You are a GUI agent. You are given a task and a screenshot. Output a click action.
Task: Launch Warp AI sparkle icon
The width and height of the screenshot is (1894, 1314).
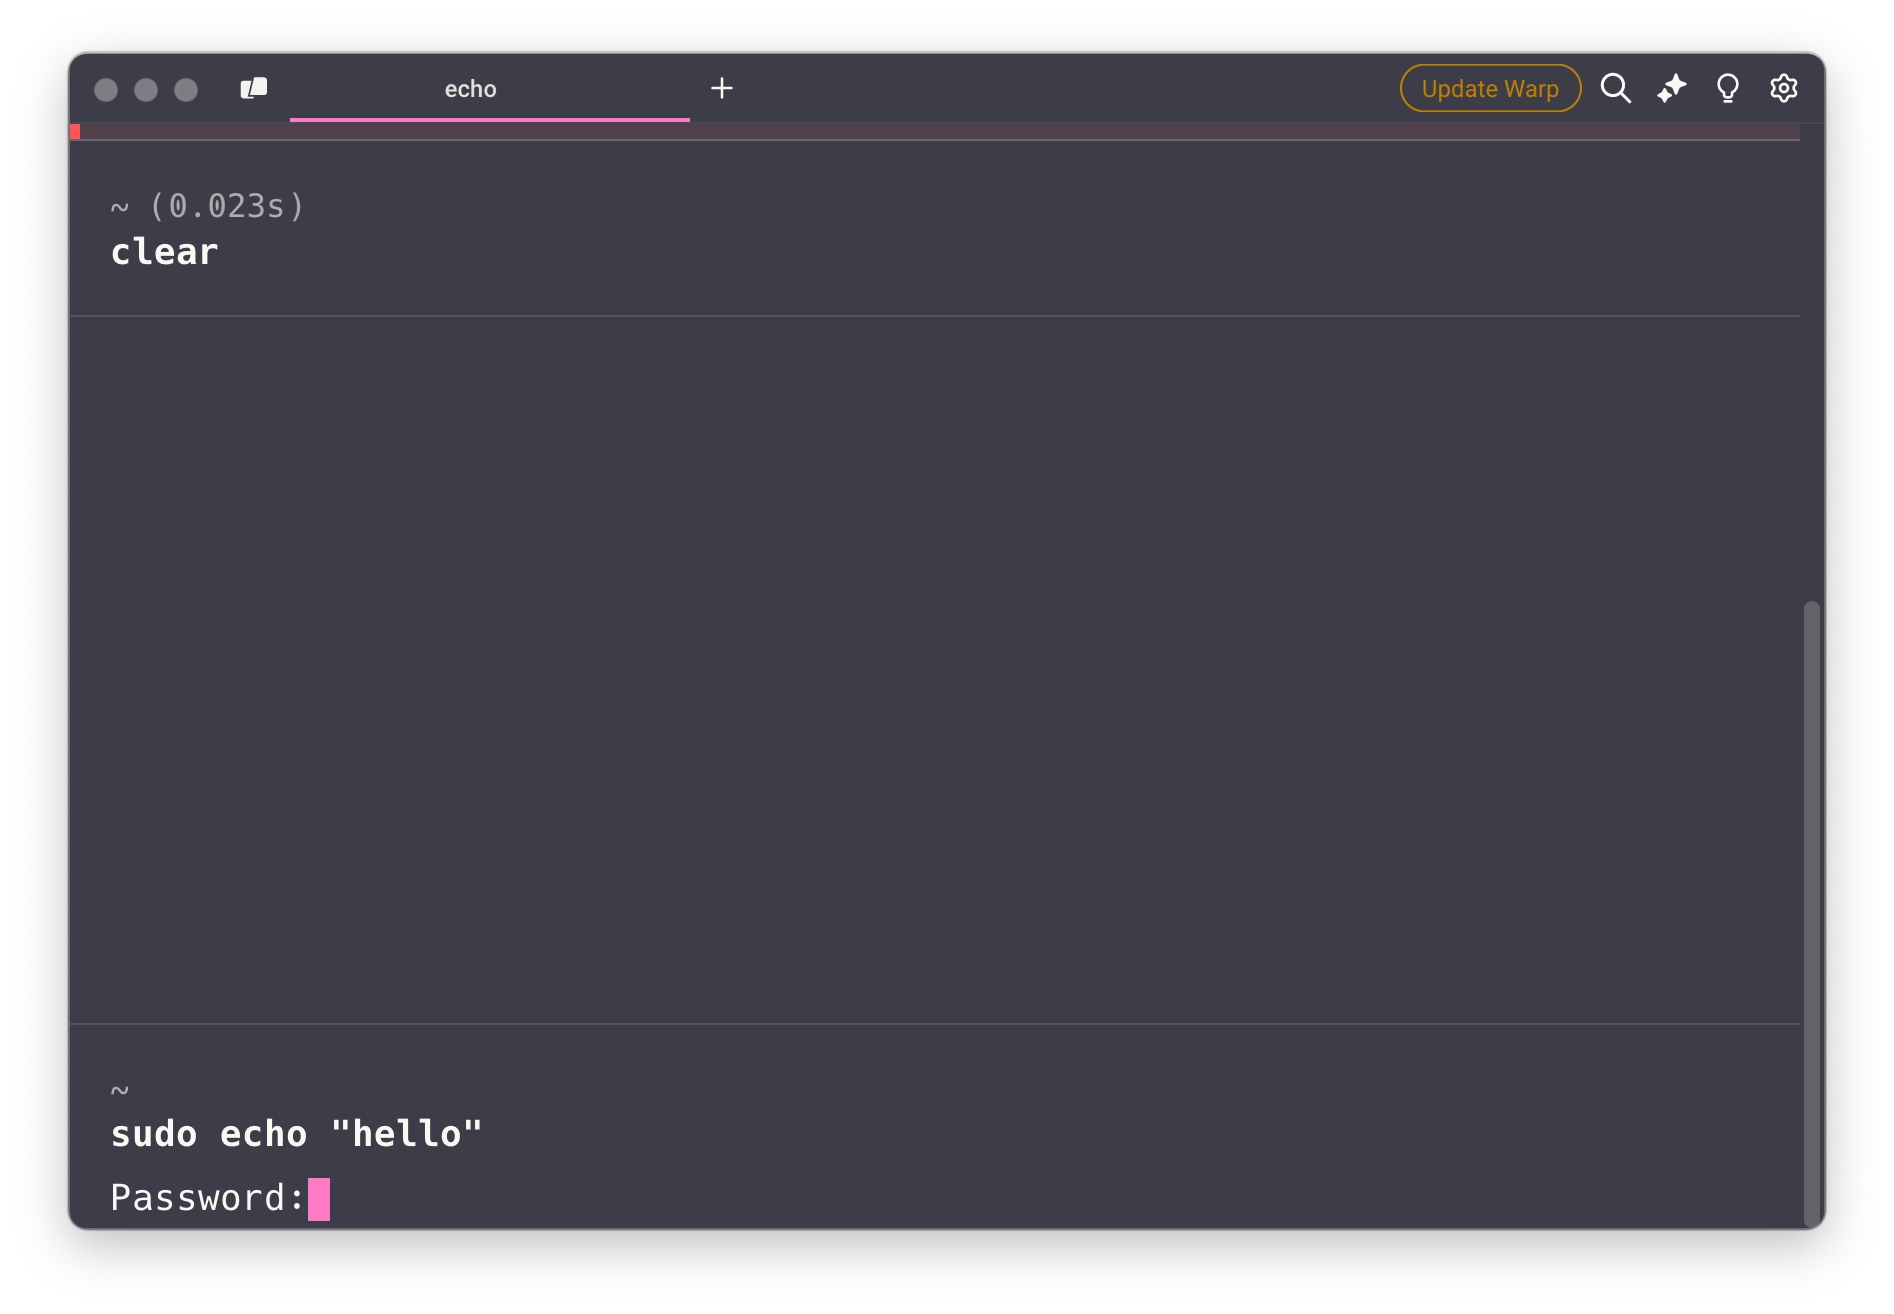1671,89
